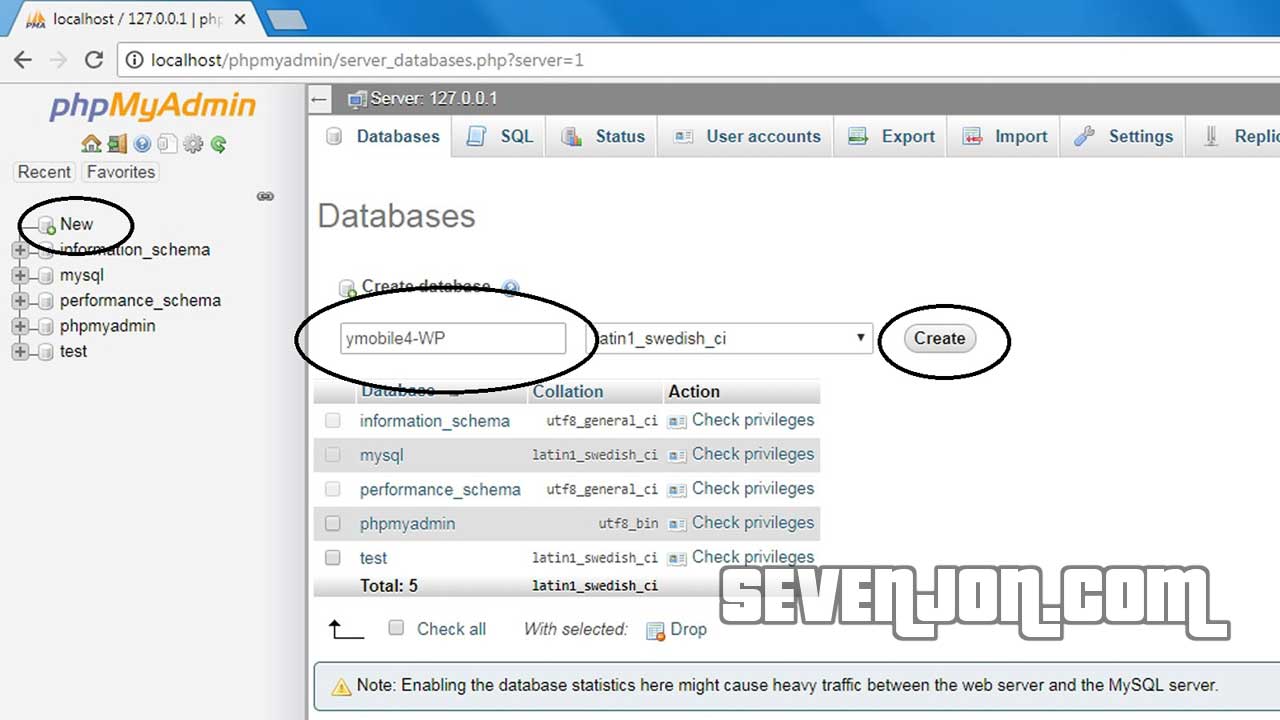Tick the mysql row checkbox
This screenshot has height=720, width=1280.
(x=333, y=455)
